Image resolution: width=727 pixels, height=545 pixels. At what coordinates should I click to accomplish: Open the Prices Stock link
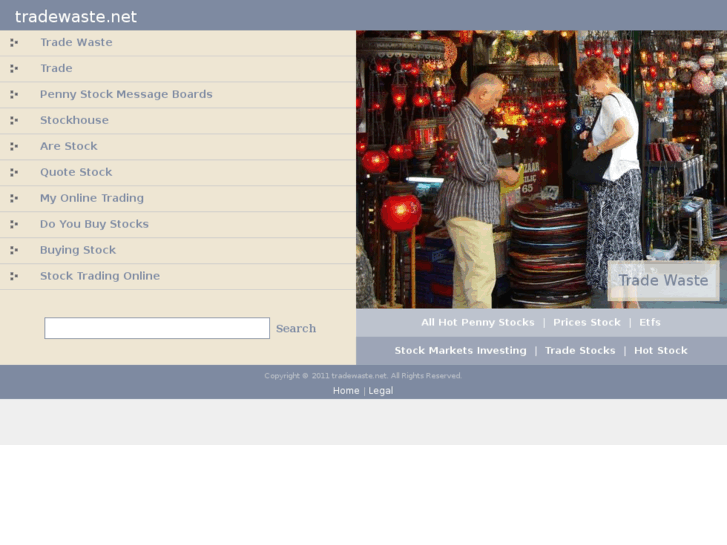[587, 322]
